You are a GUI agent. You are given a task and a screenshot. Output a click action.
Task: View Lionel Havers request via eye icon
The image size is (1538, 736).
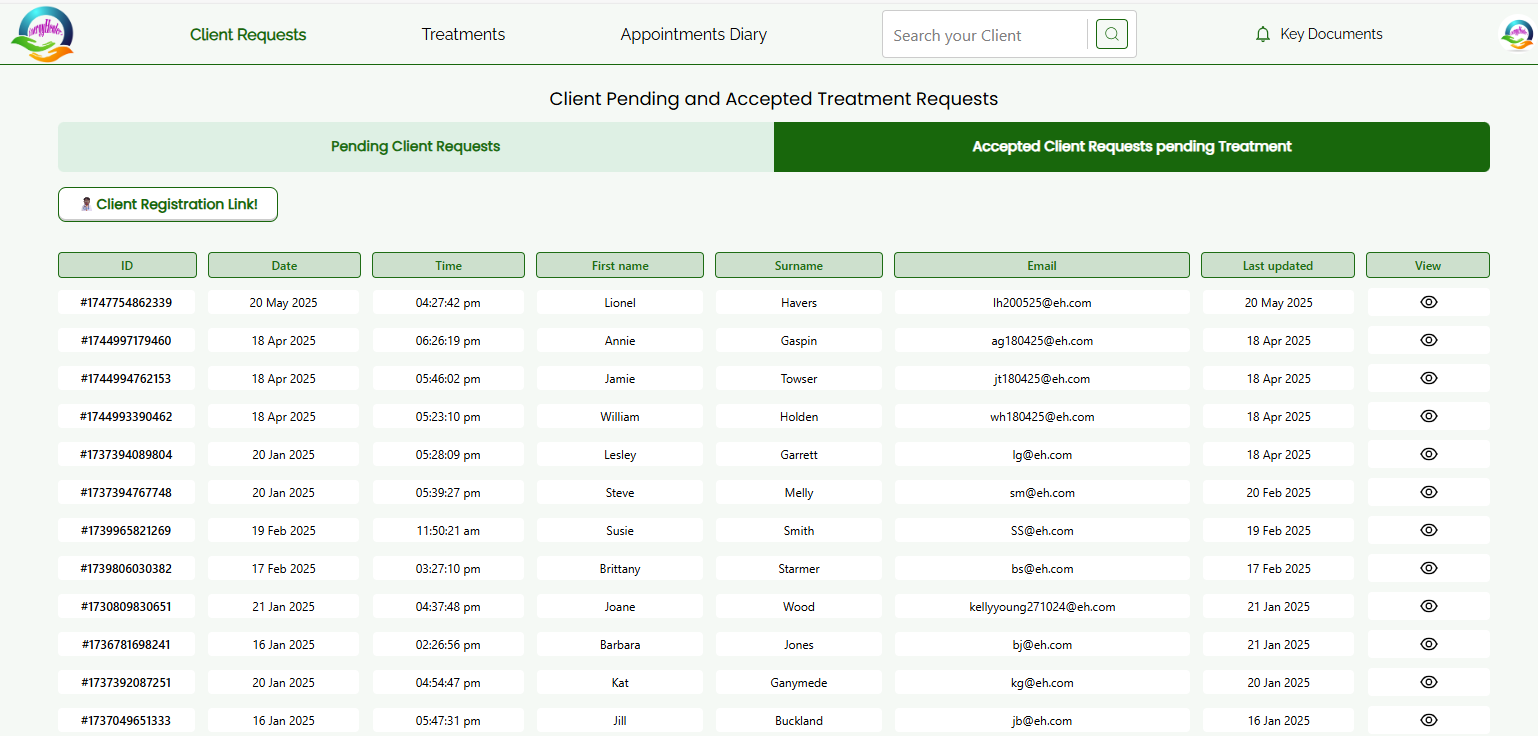1429,302
